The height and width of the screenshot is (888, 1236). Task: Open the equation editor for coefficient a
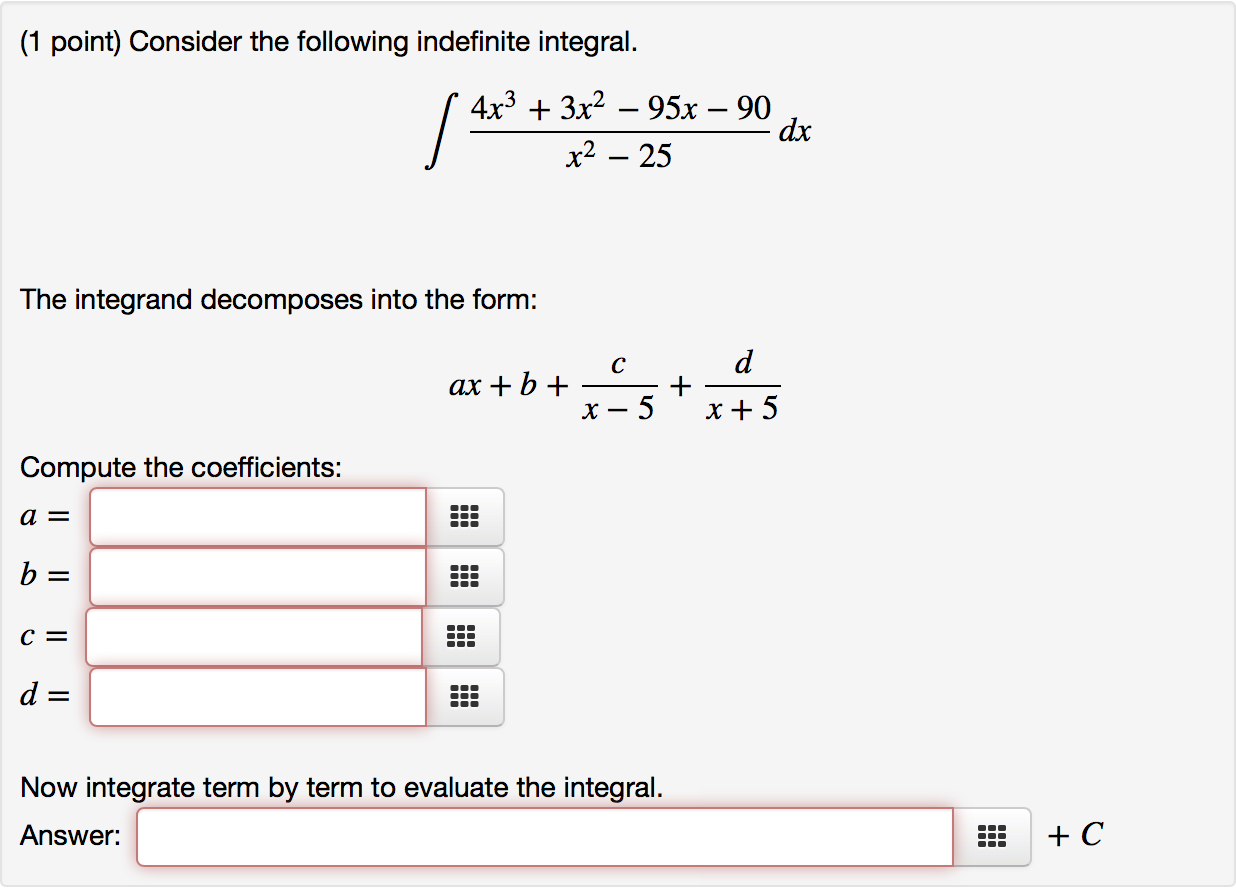click(463, 517)
